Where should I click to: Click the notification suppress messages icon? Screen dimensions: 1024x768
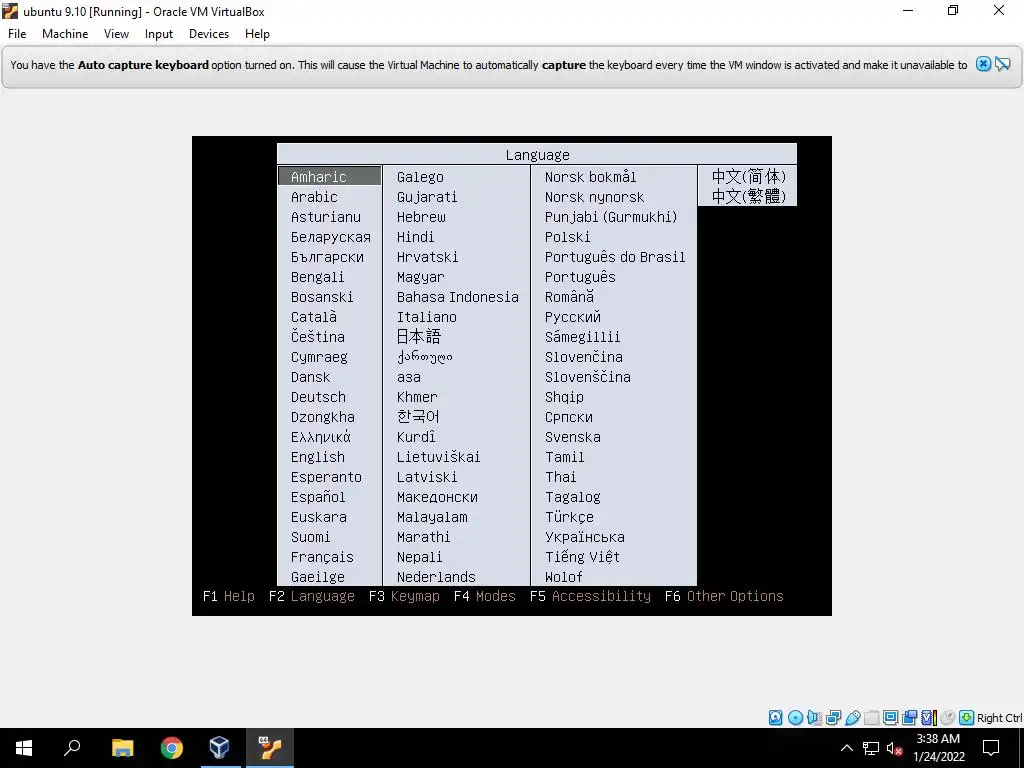click(x=1002, y=64)
